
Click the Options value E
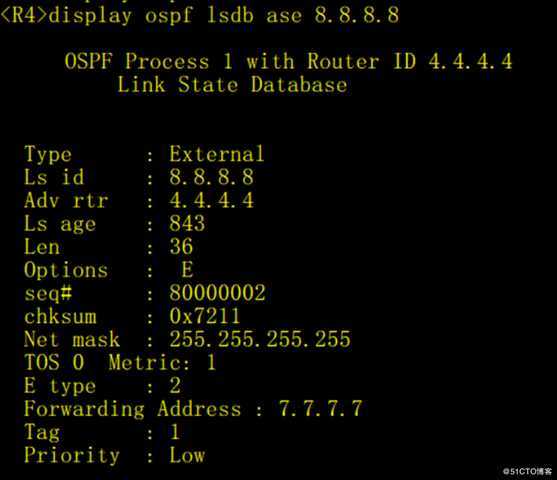click(x=187, y=269)
